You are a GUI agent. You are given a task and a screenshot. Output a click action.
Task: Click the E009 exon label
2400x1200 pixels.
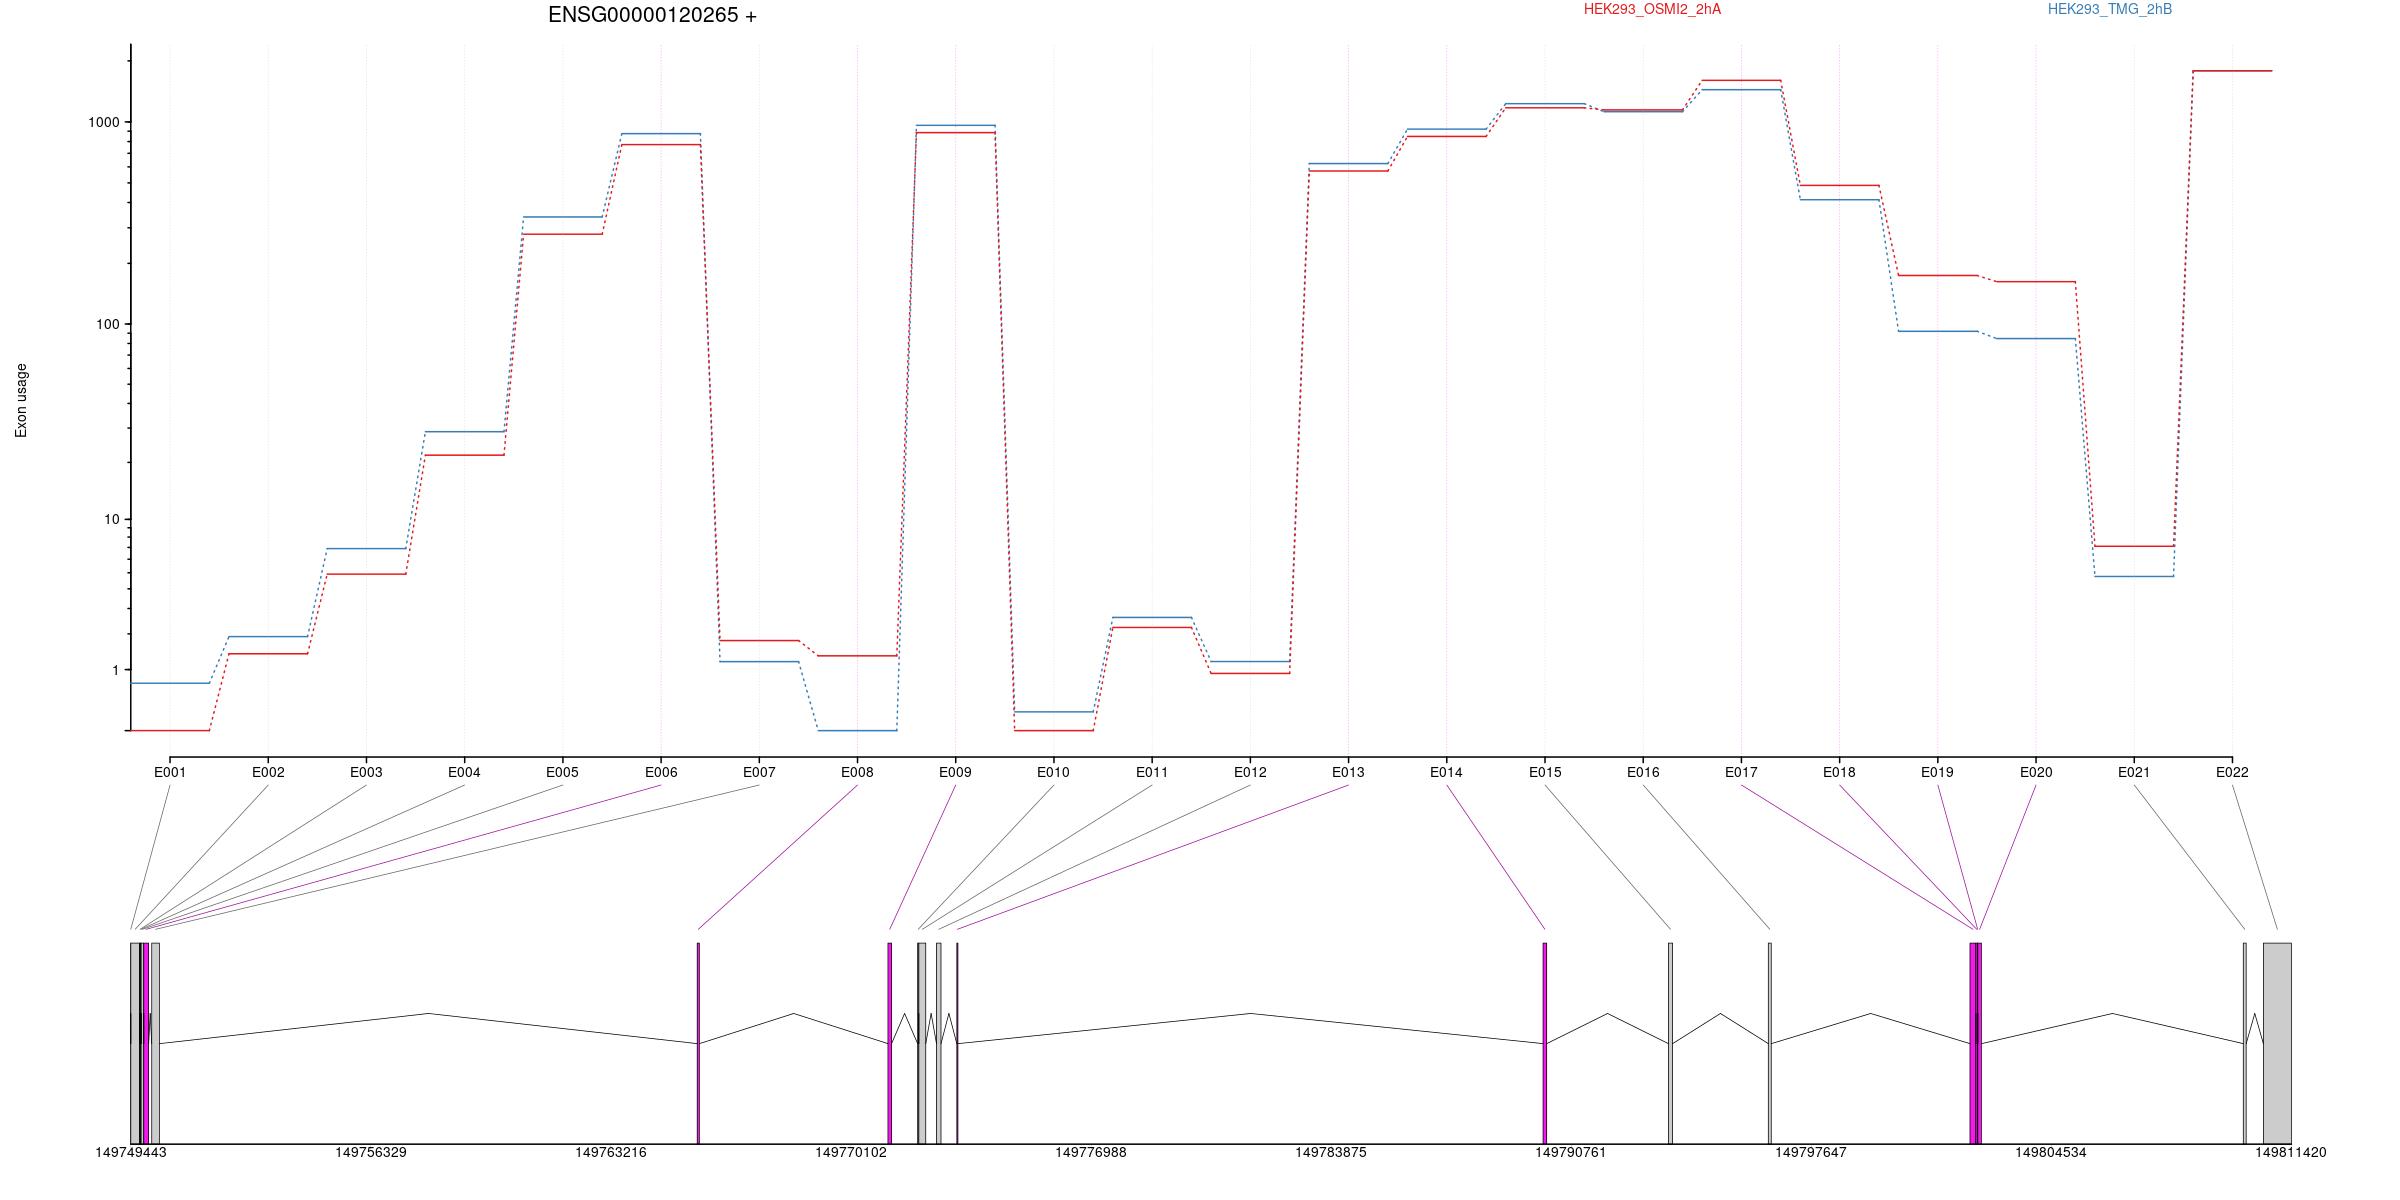tap(955, 772)
